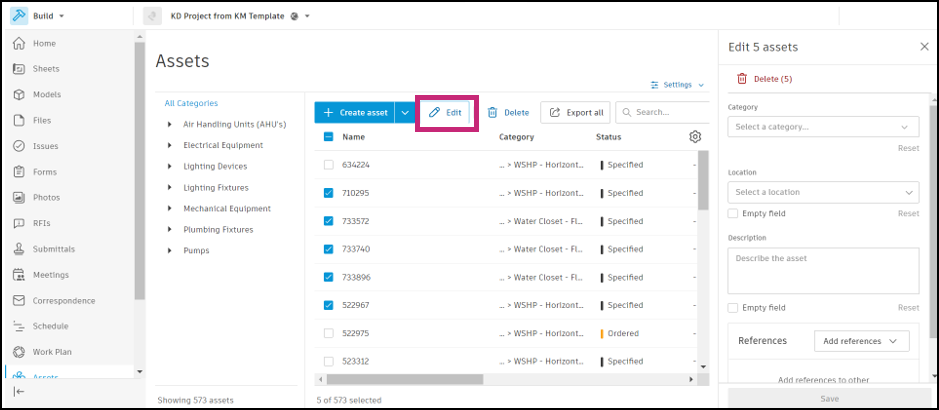939x410 pixels.
Task: Select All Categories link
Action: pos(191,103)
